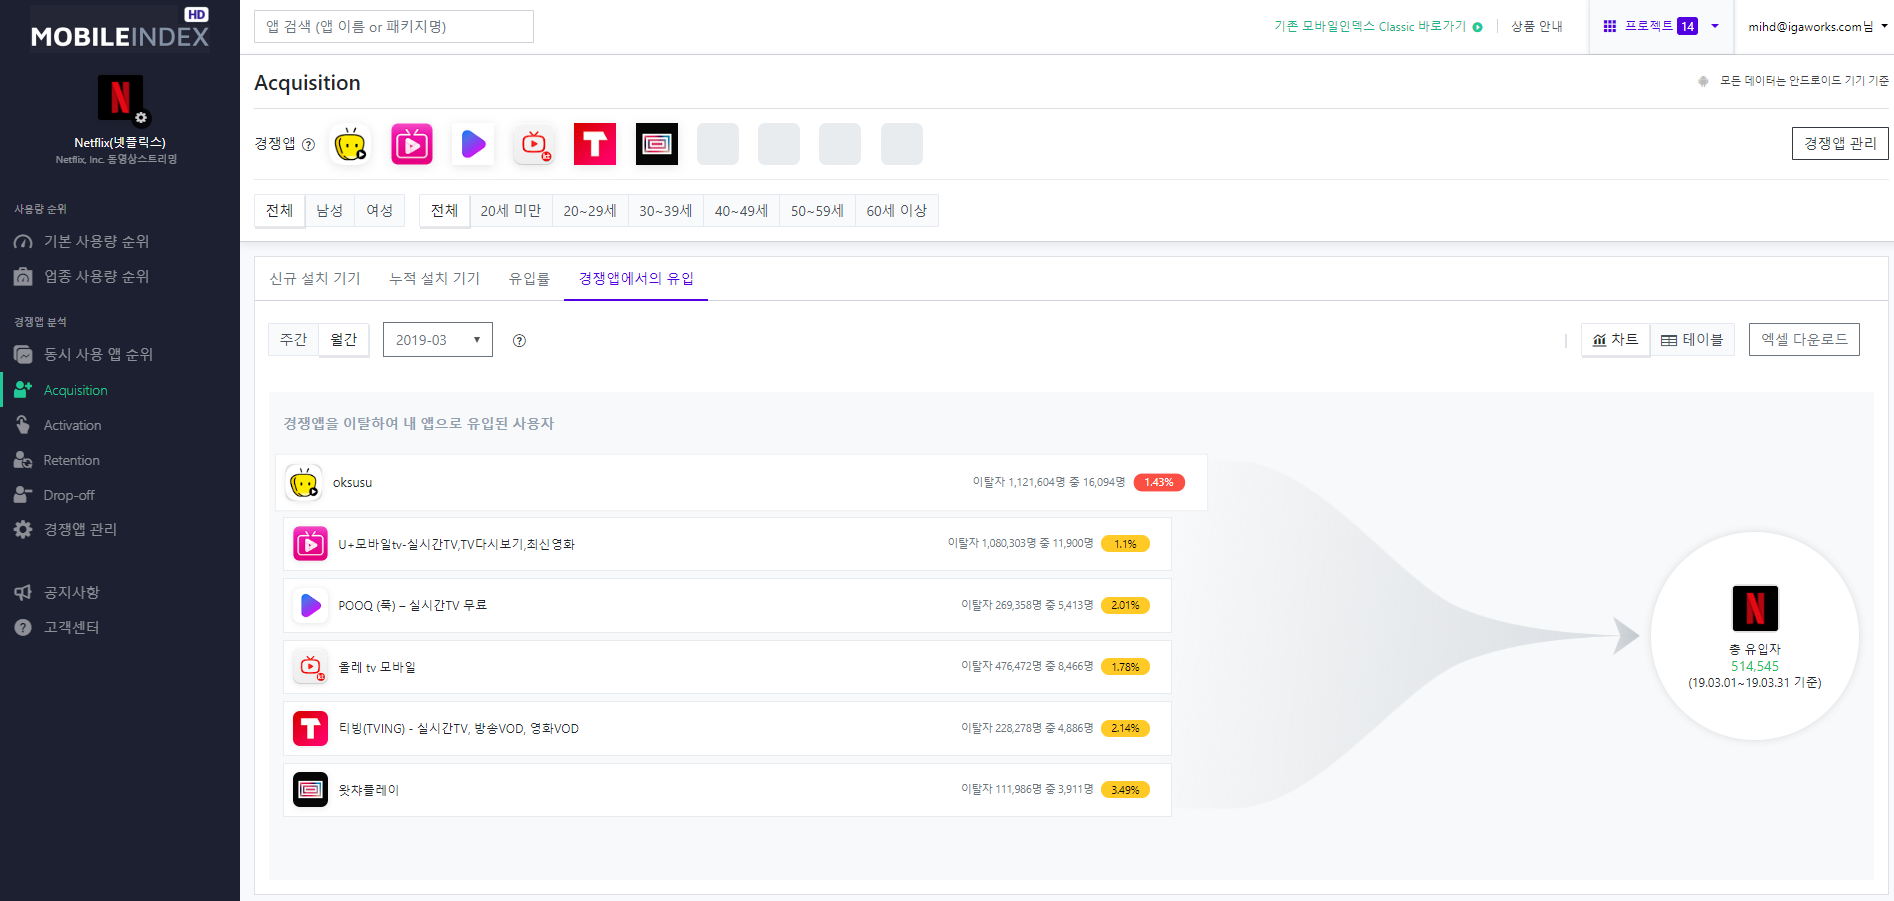Click the help icon beside the date selector

pyautogui.click(x=519, y=341)
